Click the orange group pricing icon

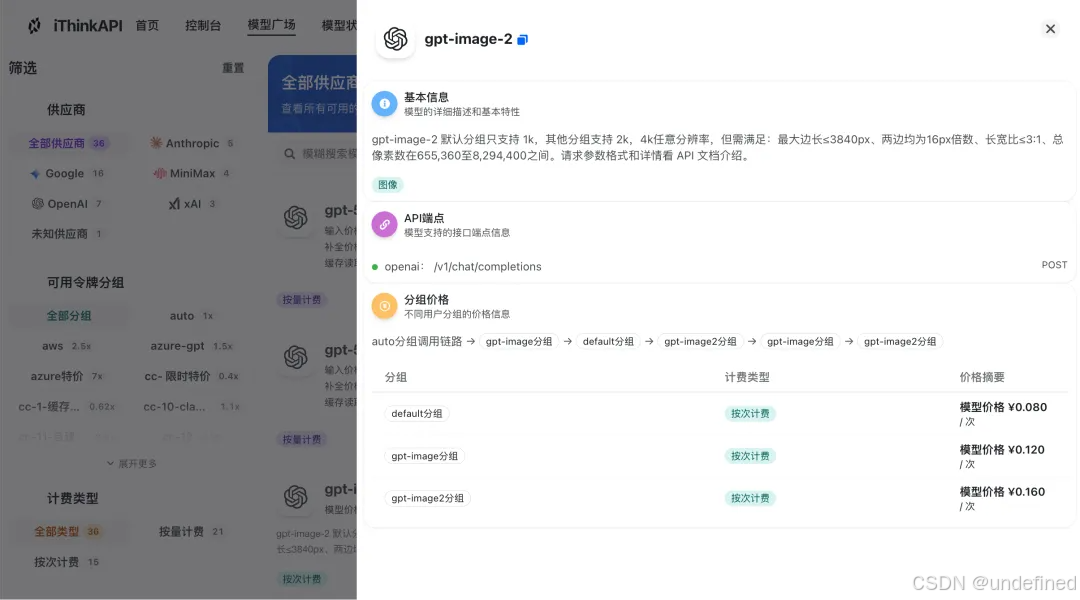(x=384, y=306)
